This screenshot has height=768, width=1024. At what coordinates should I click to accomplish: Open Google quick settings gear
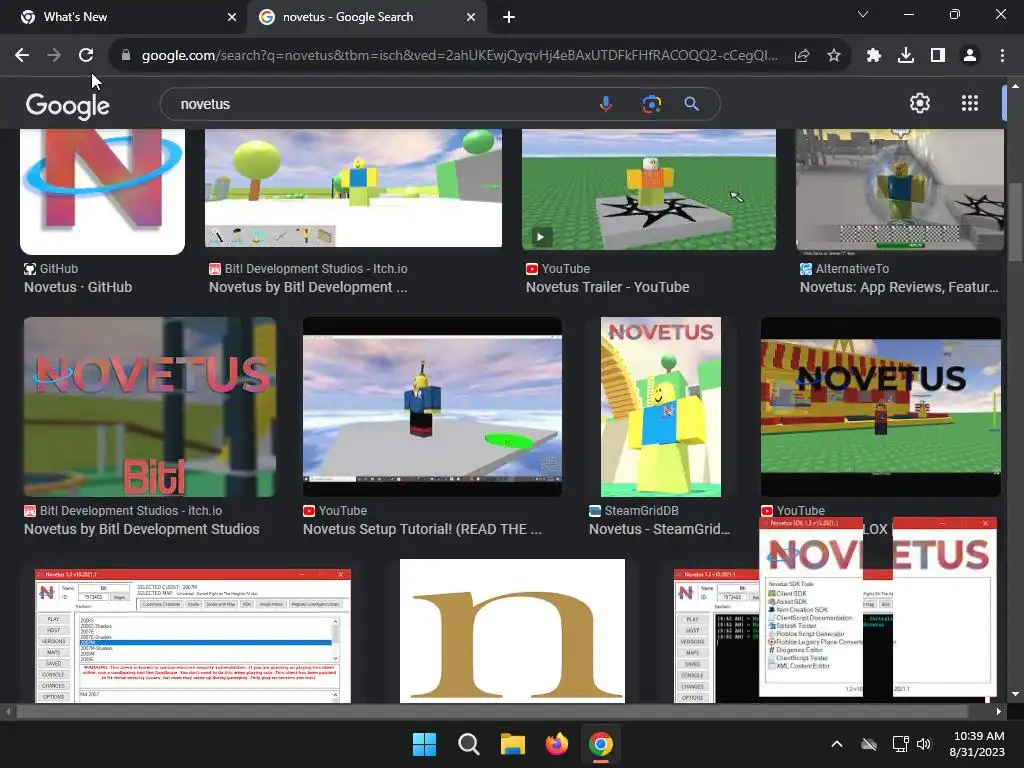point(920,103)
